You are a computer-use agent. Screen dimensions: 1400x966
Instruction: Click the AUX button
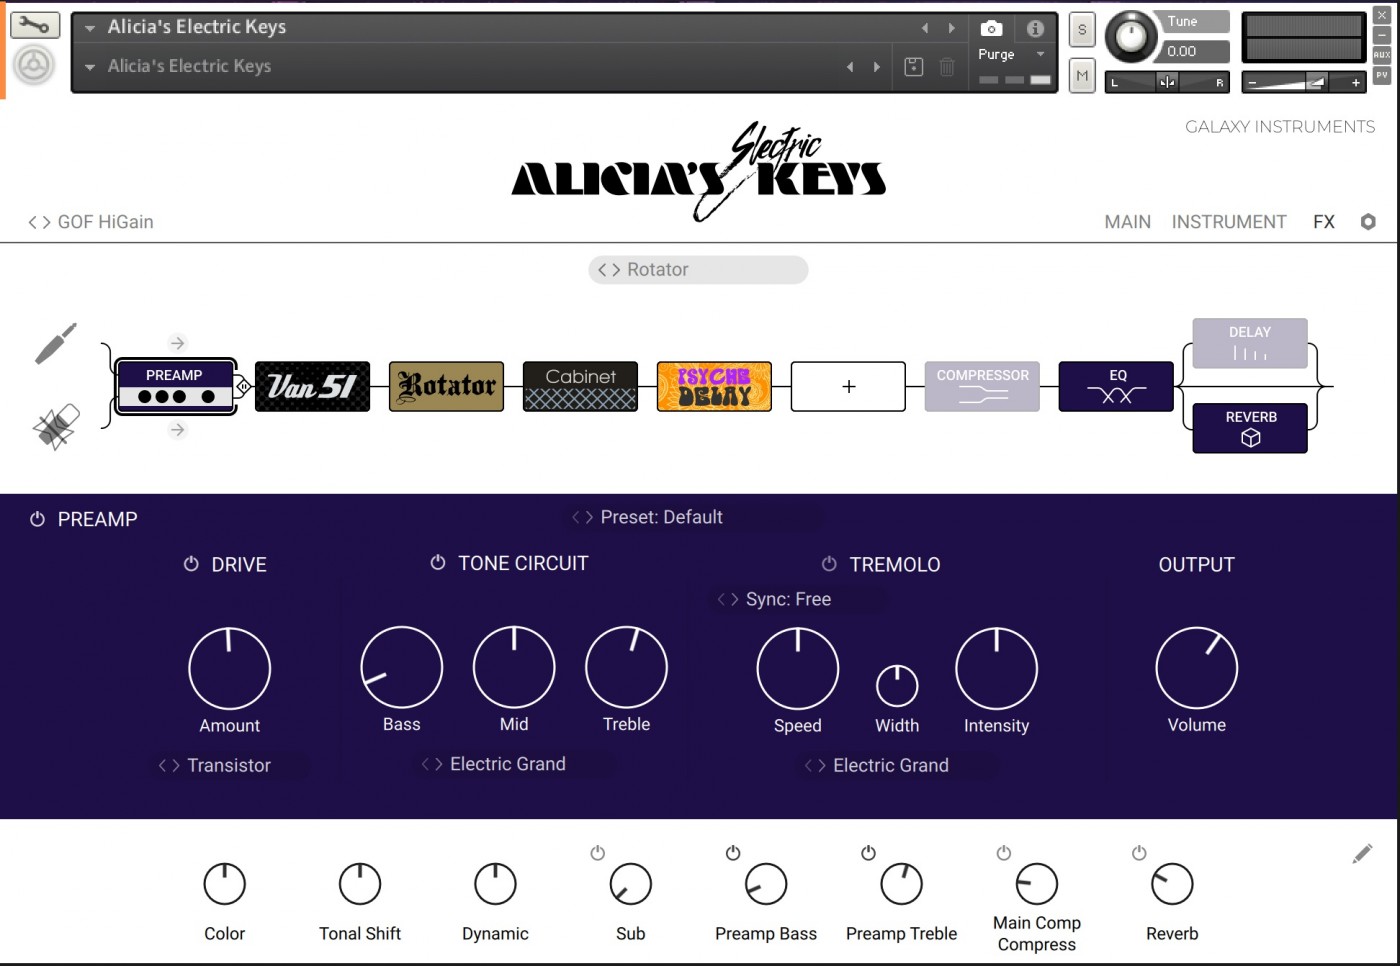[1382, 55]
